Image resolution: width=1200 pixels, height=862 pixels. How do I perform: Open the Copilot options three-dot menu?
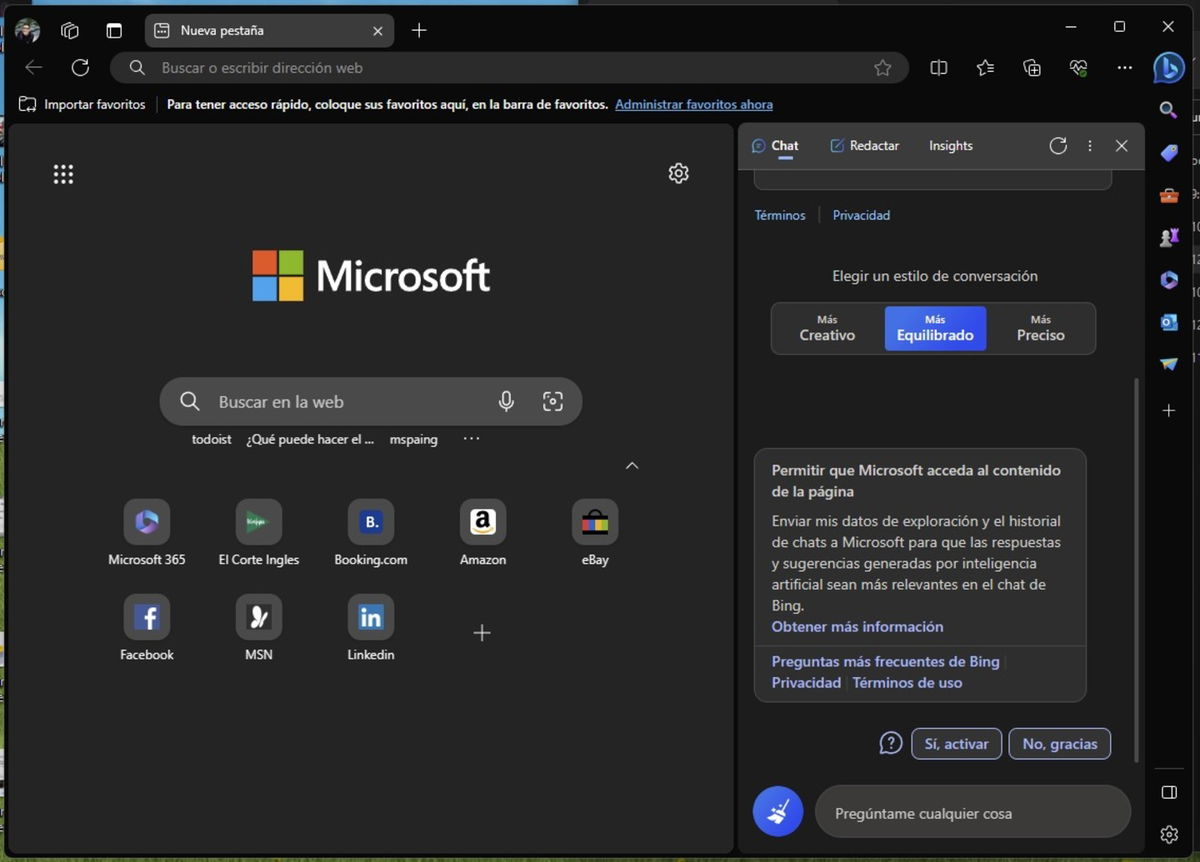1089,145
